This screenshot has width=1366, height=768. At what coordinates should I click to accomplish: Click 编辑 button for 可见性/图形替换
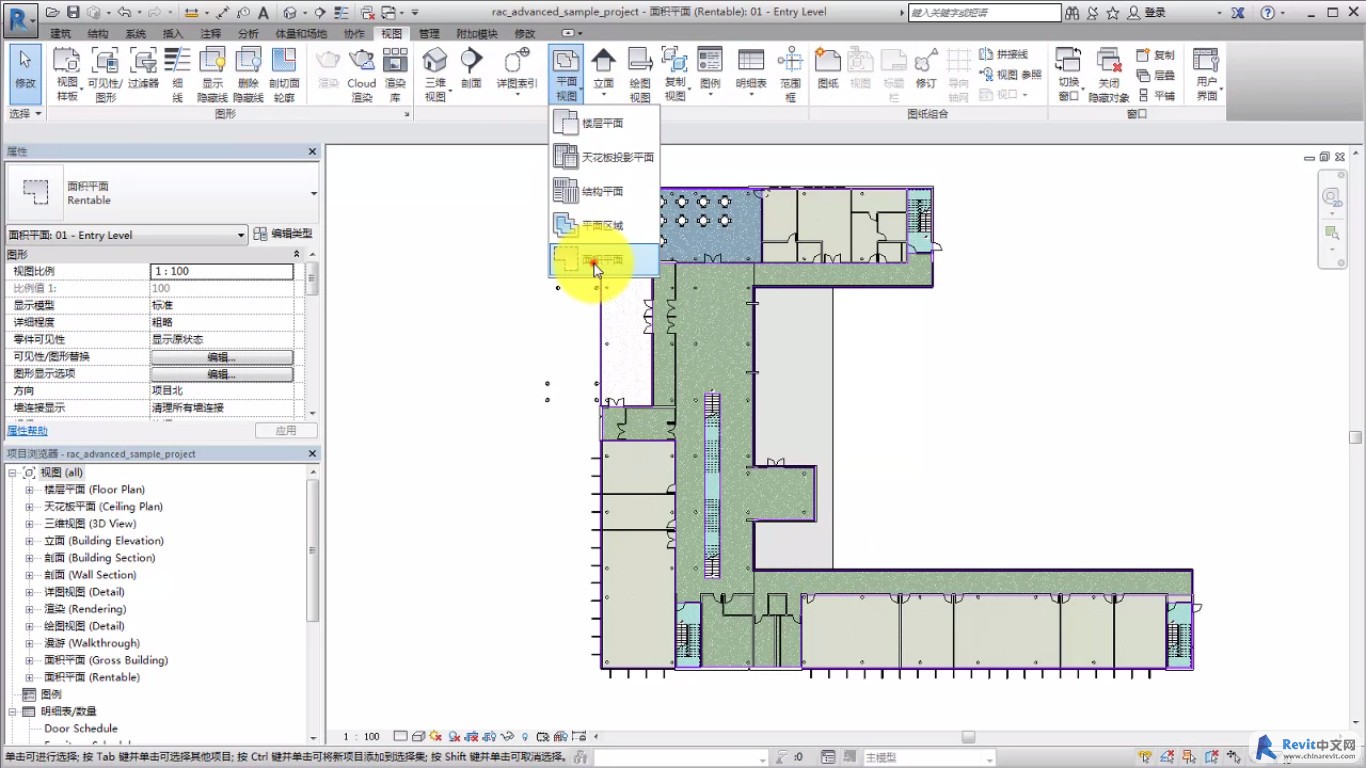click(222, 357)
